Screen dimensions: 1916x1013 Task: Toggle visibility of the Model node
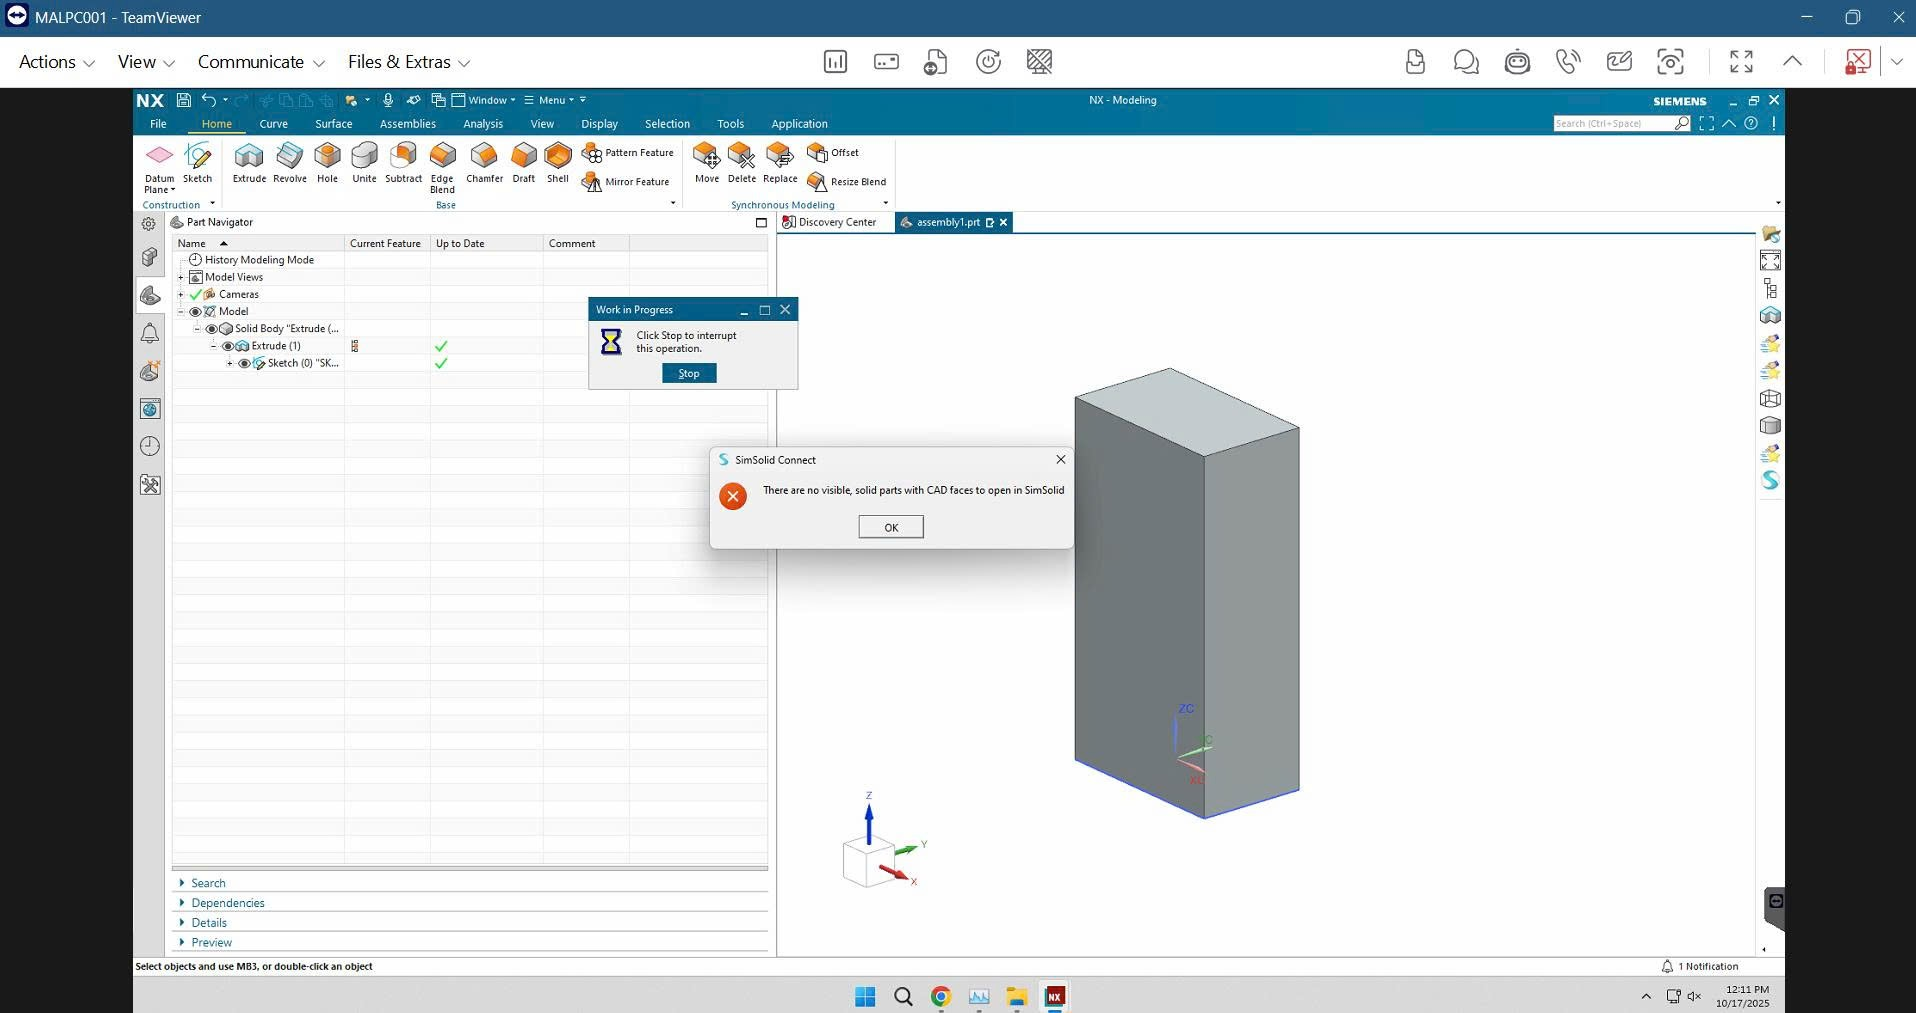[x=195, y=311]
